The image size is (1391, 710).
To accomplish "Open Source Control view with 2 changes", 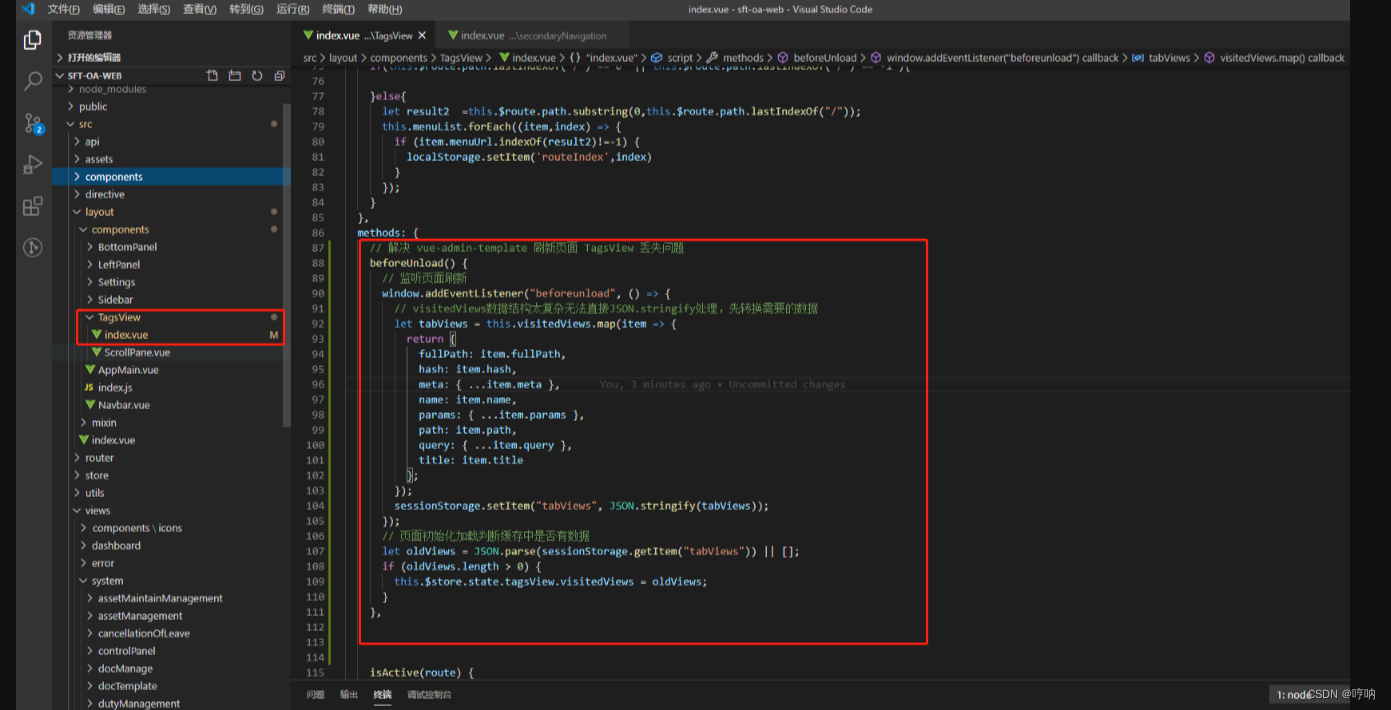I will click(33, 123).
